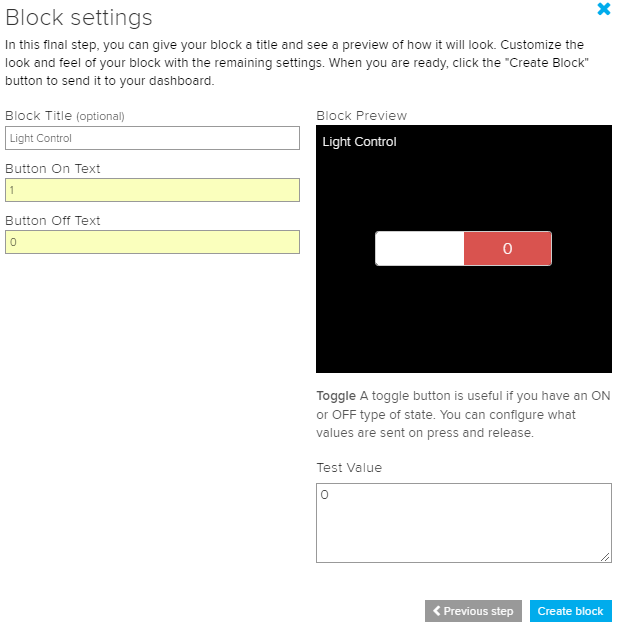
Task: Click the left-arrow icon on Previous step
Action: coord(437,611)
